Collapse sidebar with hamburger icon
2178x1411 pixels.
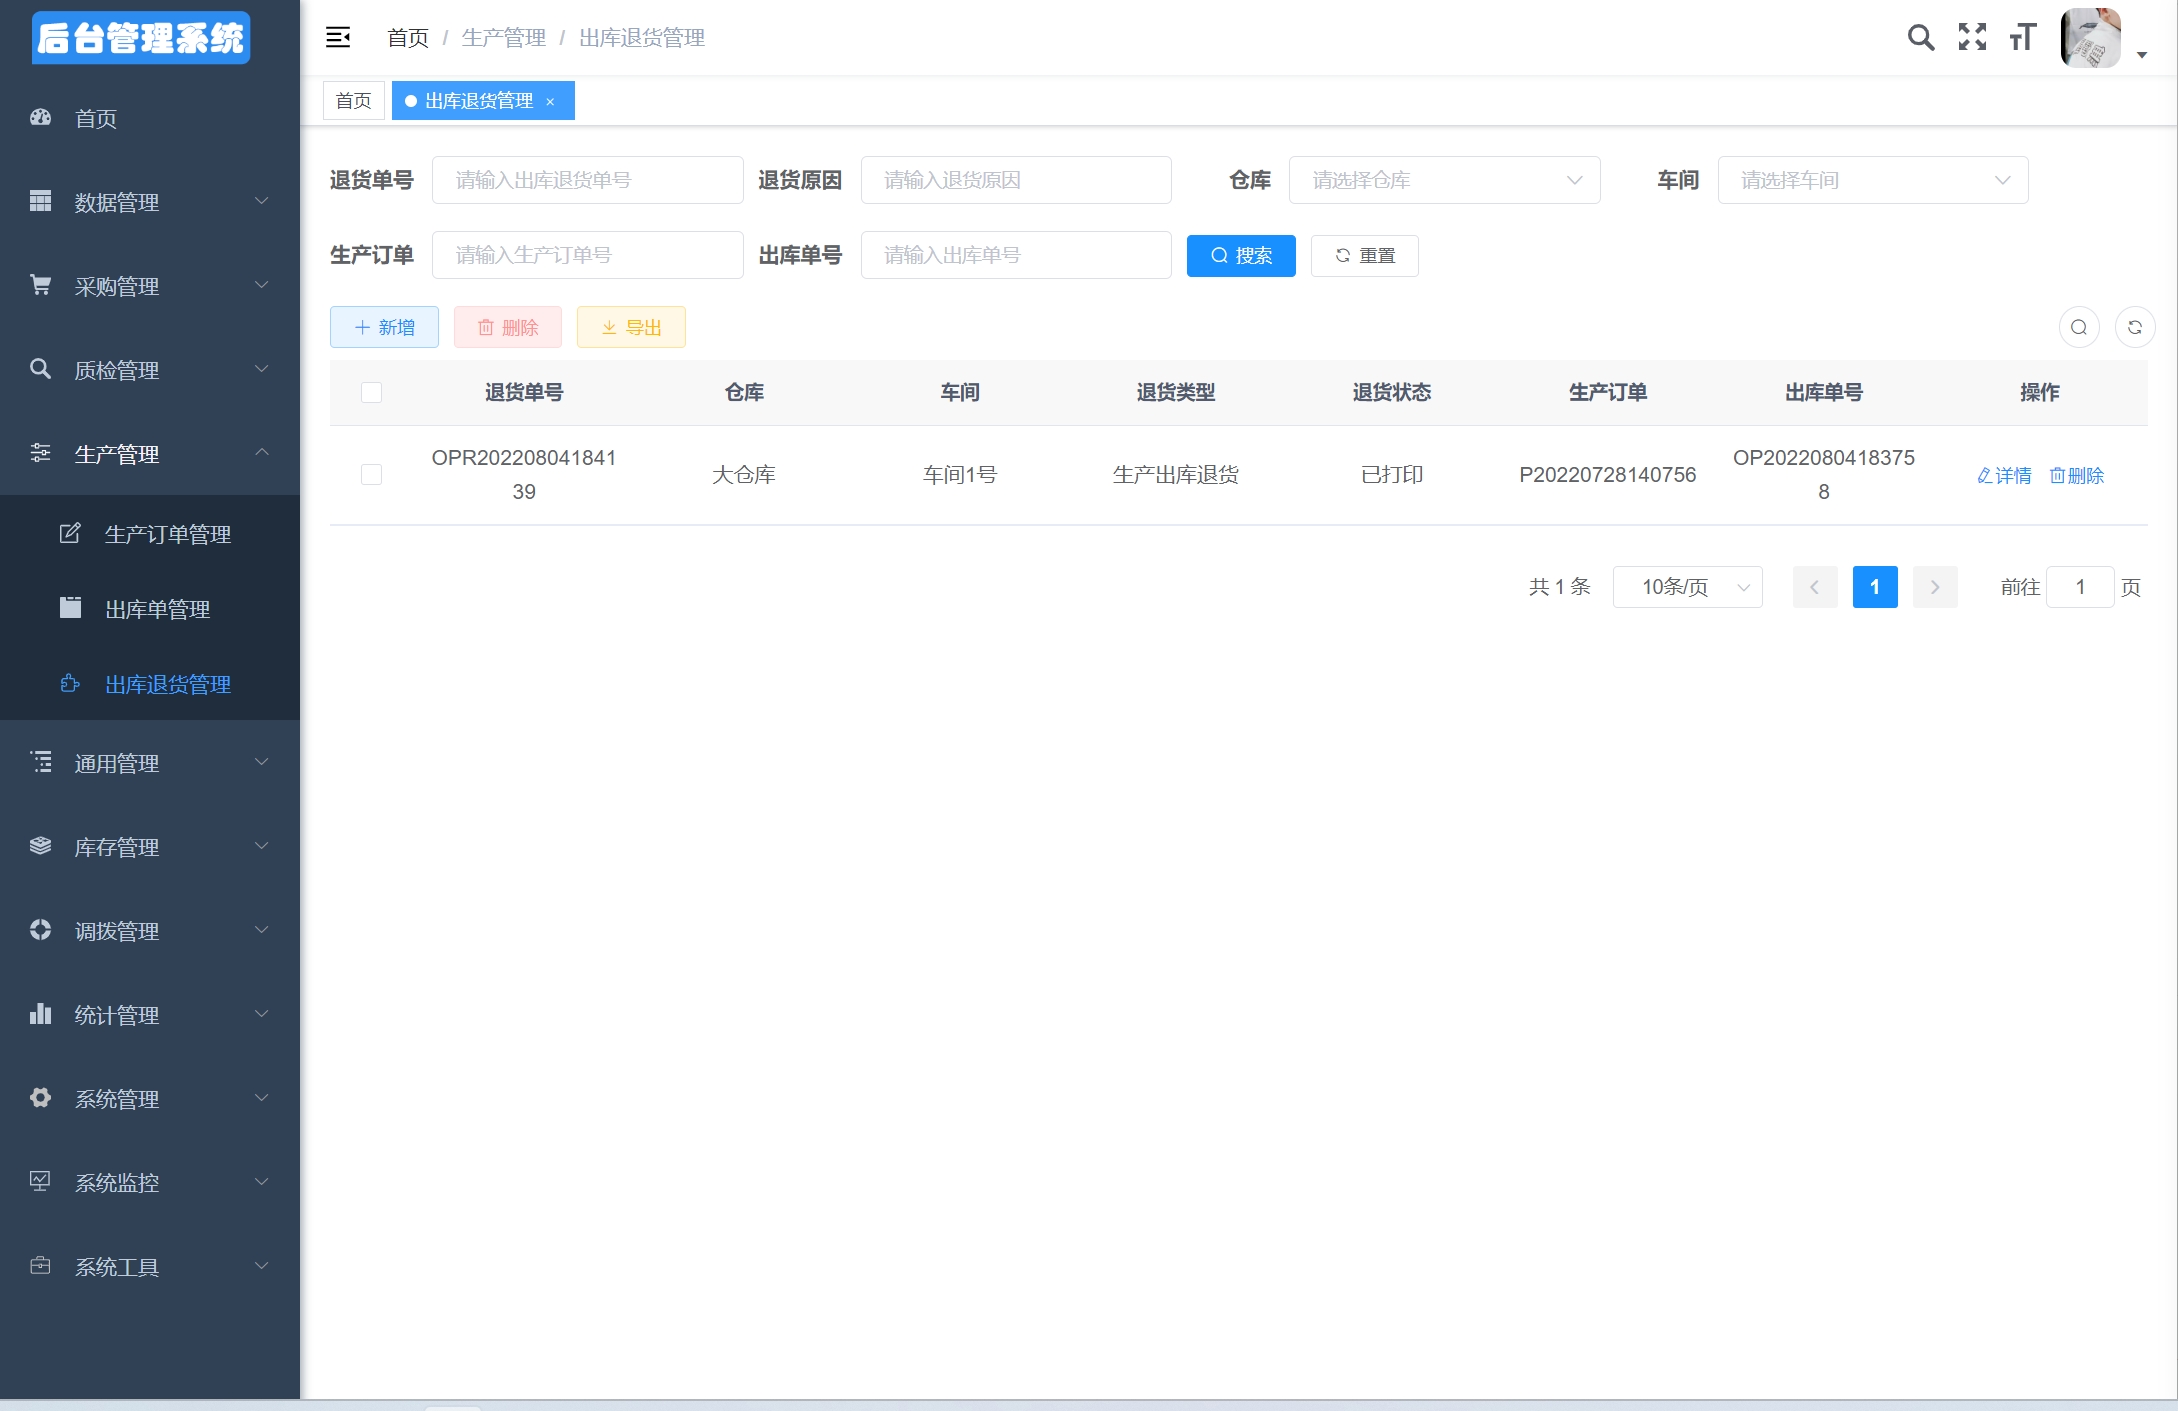pos(338,38)
